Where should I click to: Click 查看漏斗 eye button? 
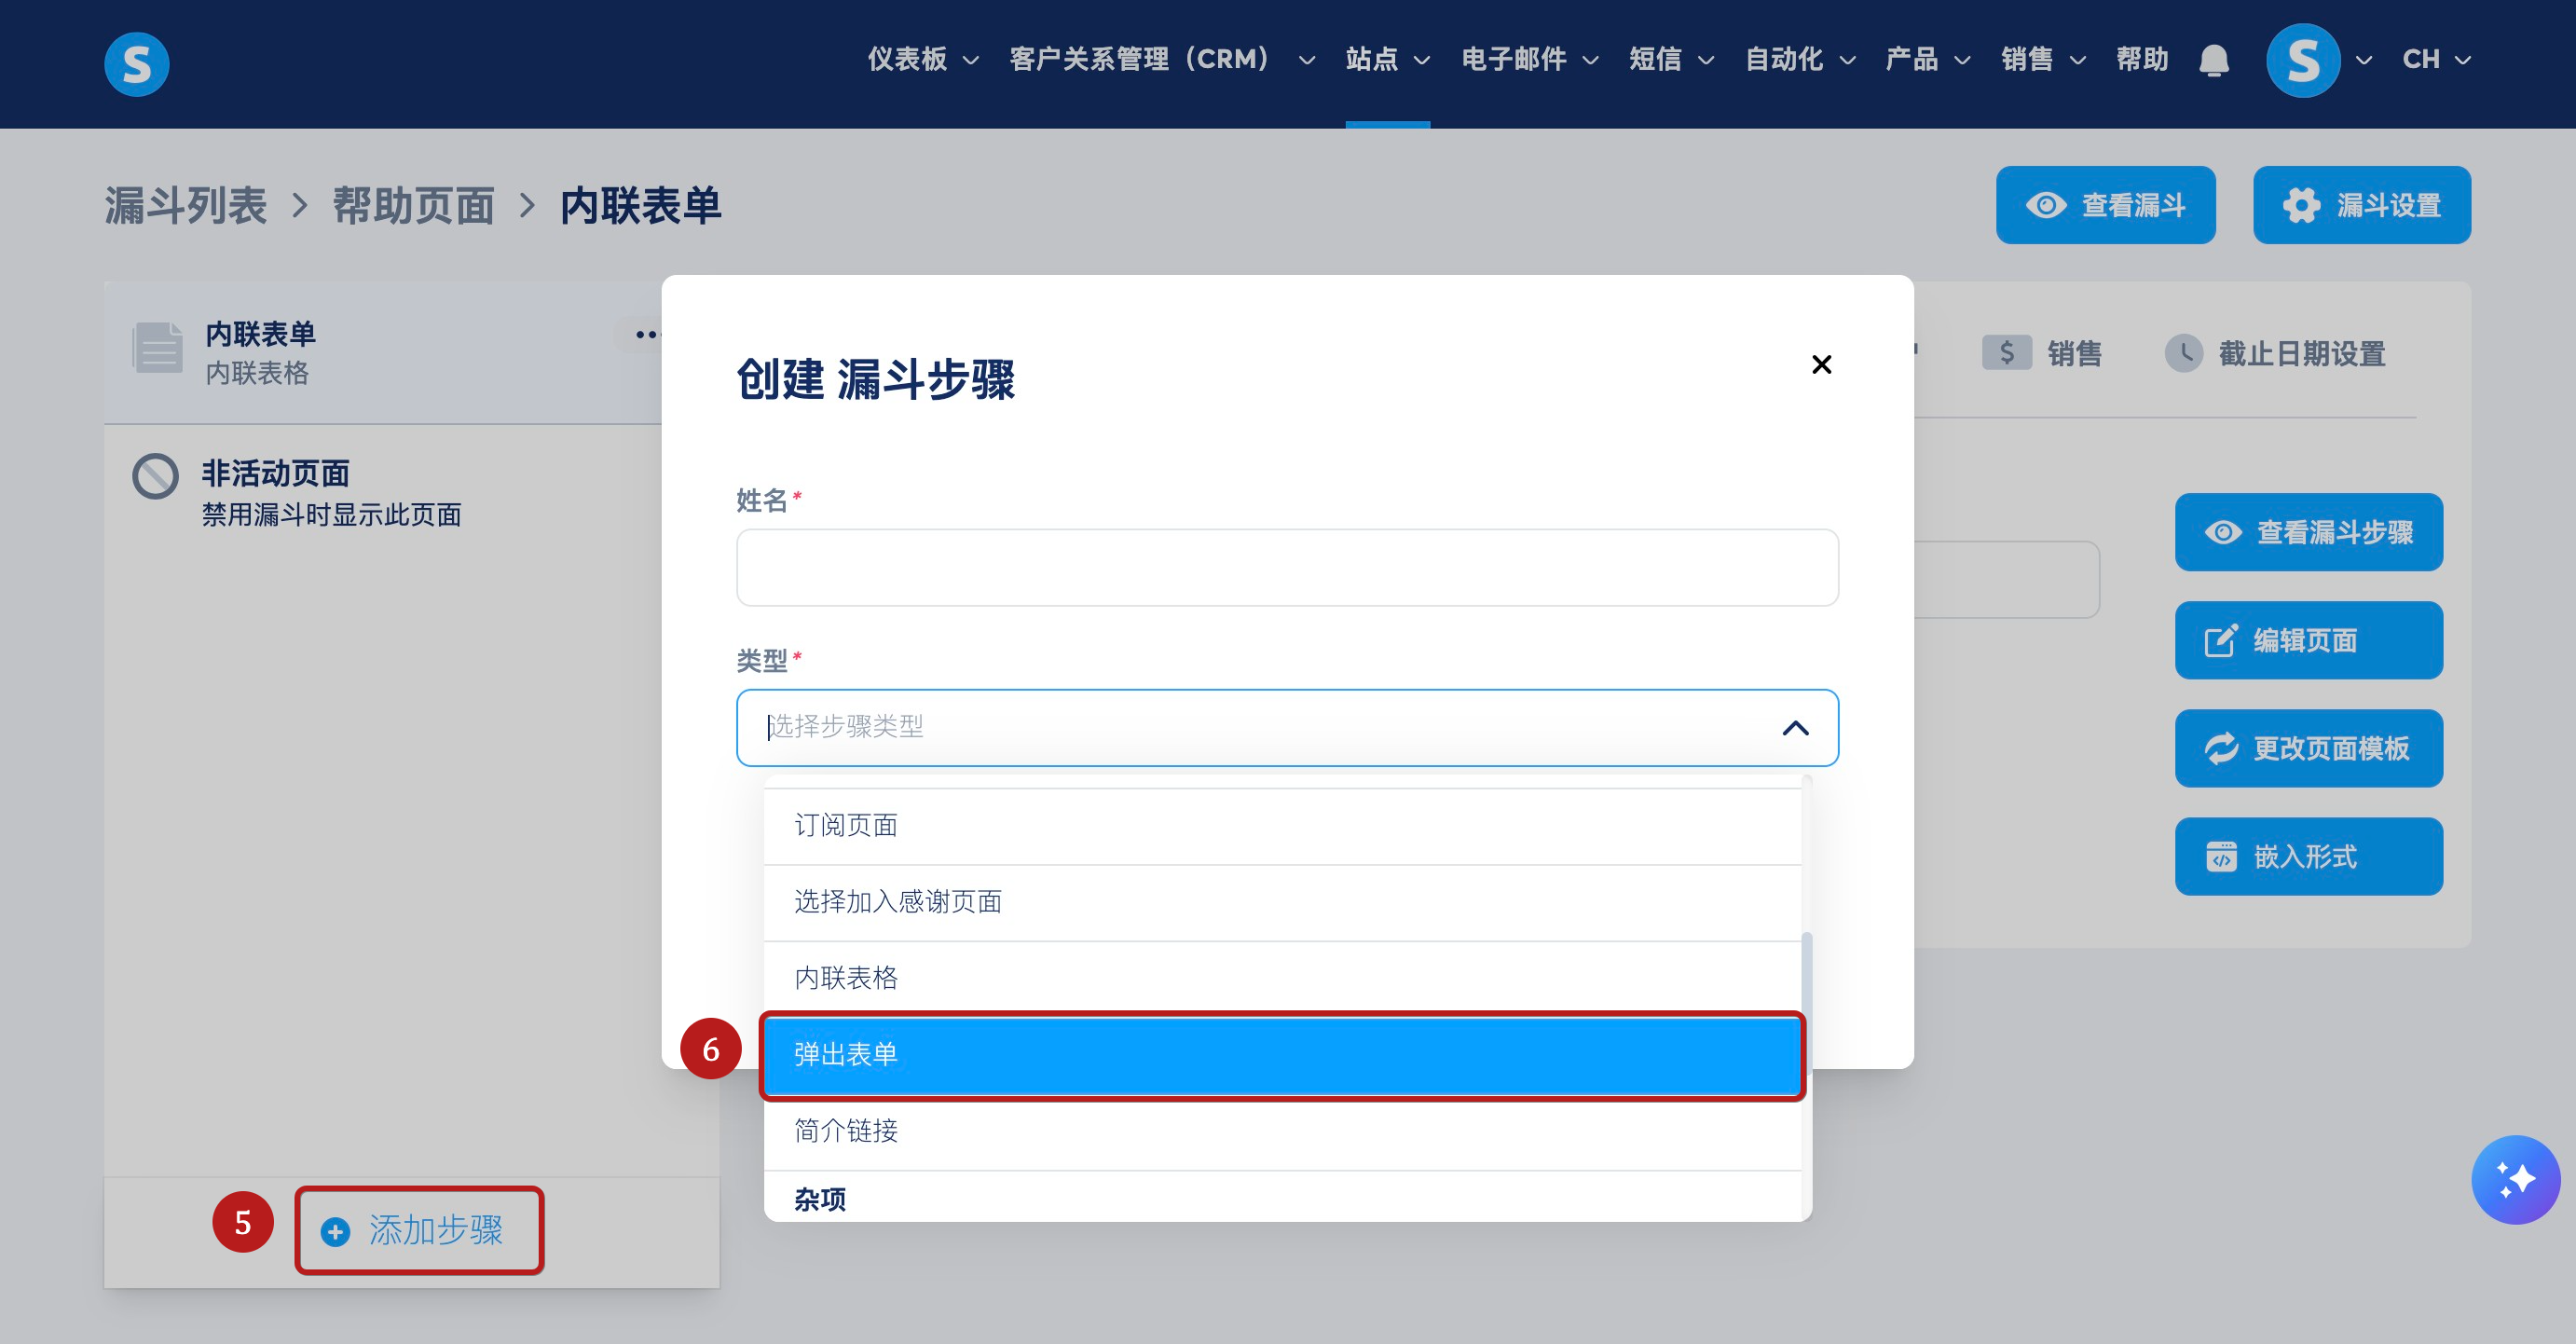click(x=2105, y=205)
